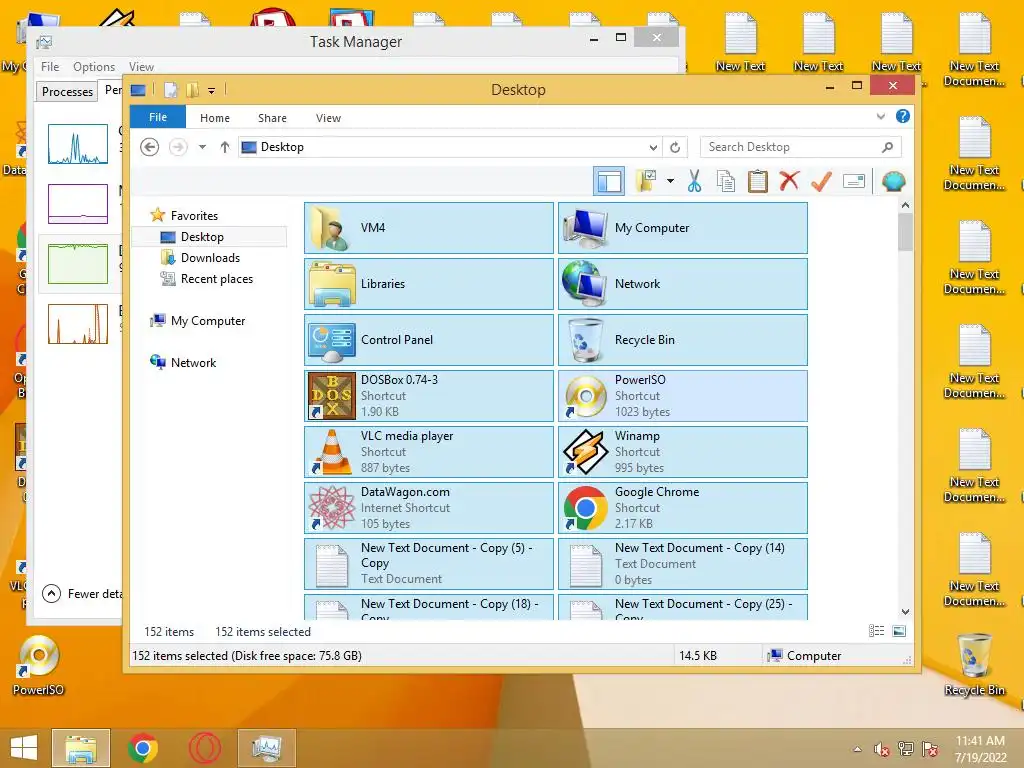Click Fewer details in Task Manager
This screenshot has height=768, width=1024.
coord(82,594)
